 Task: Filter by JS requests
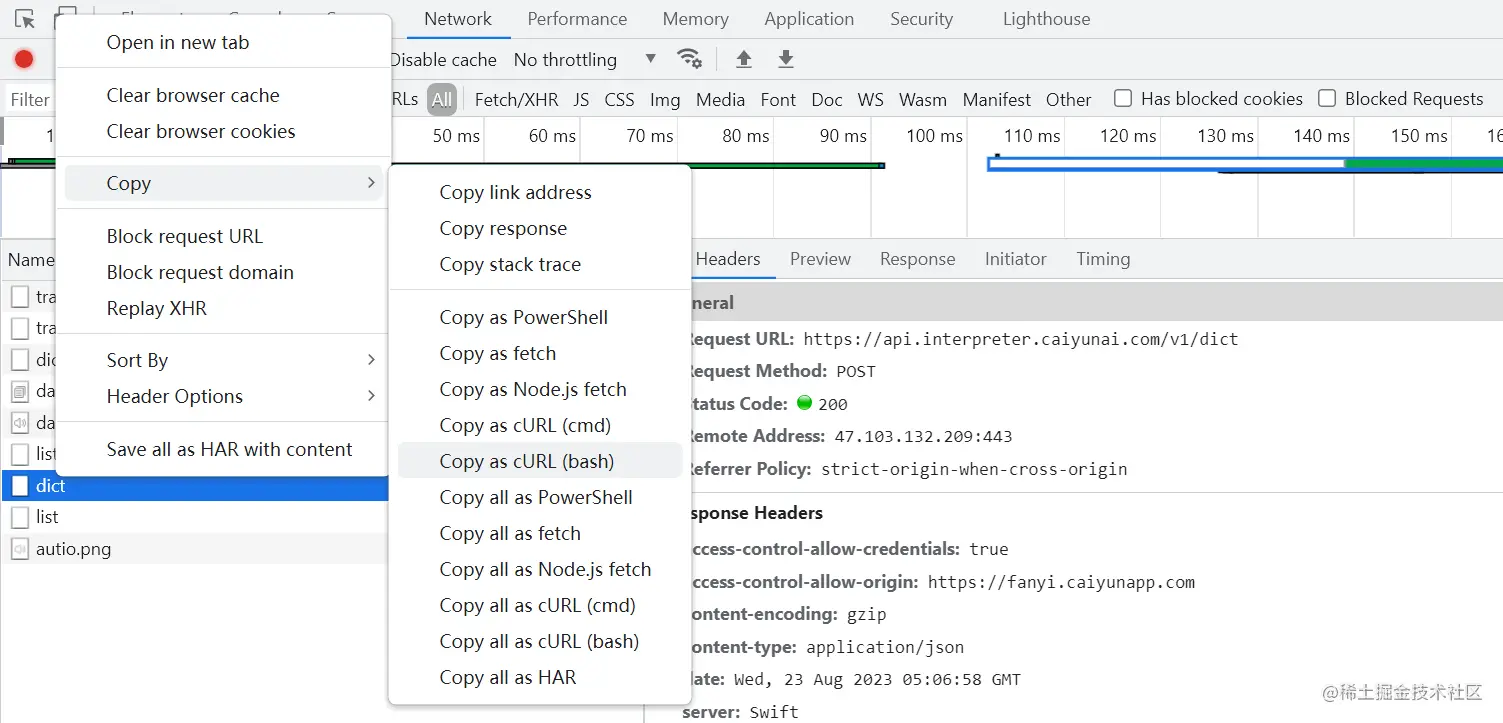(581, 99)
